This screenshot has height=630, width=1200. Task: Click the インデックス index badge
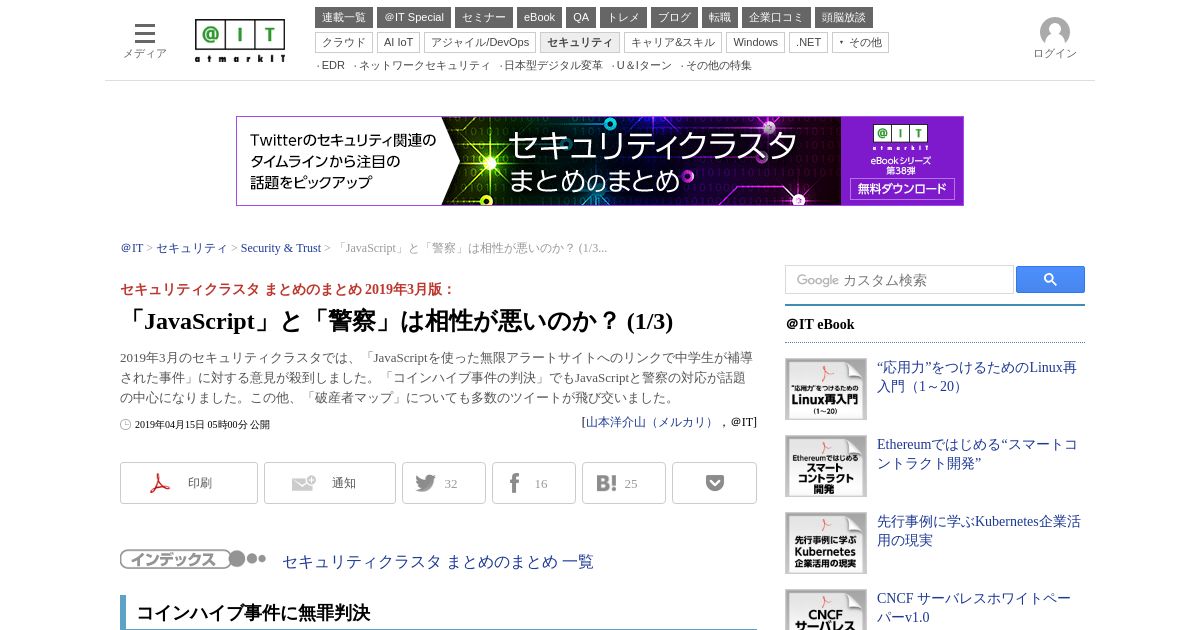[x=193, y=559]
